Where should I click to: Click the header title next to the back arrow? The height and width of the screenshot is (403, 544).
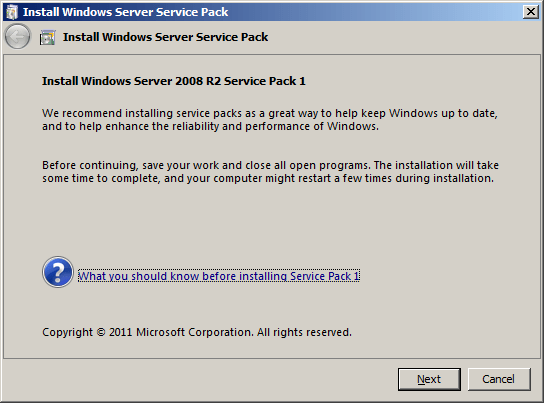[x=165, y=37]
